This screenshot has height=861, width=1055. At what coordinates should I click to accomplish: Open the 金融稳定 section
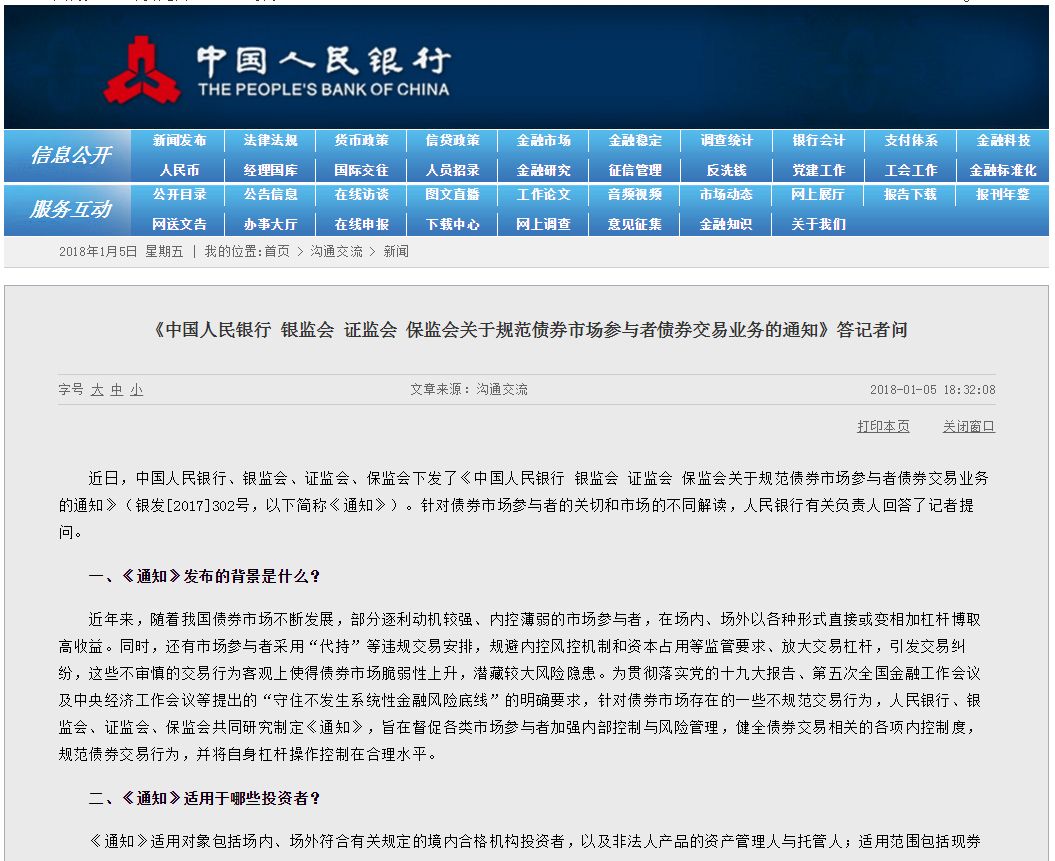[x=635, y=141]
